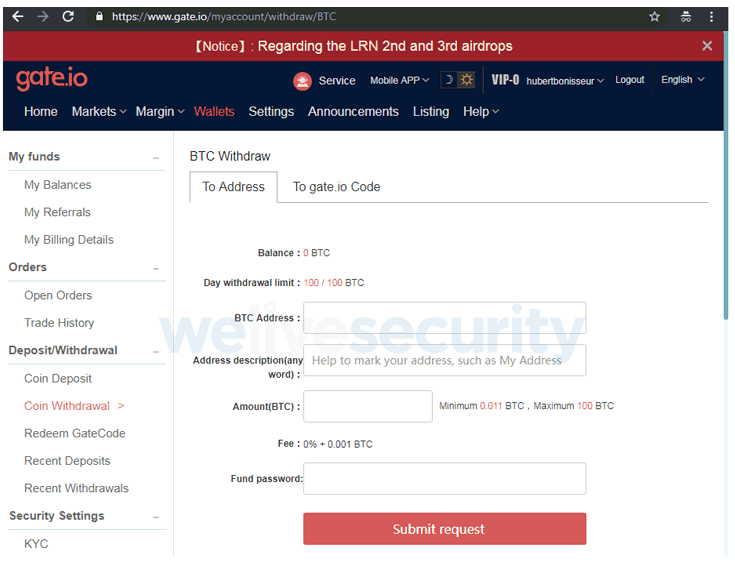Collapse the Orders section

click(x=156, y=269)
